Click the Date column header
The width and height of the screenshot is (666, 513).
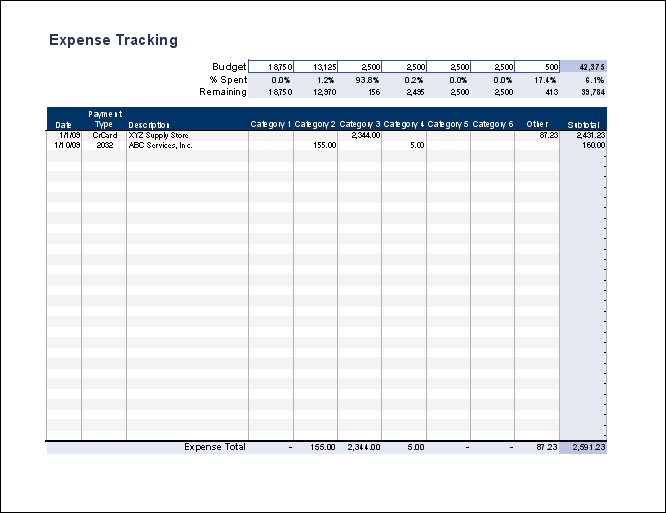pyautogui.click(x=63, y=124)
